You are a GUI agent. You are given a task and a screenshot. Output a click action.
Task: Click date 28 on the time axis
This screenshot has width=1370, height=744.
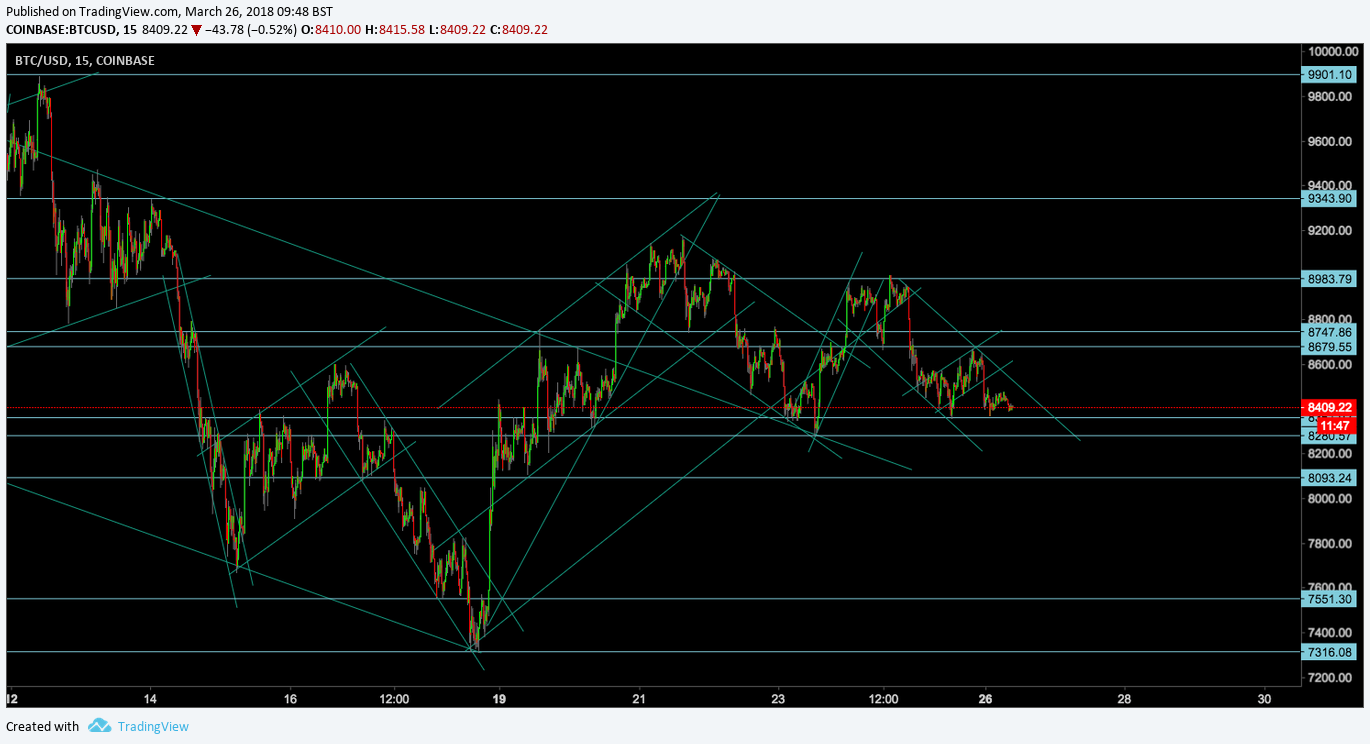(1125, 699)
